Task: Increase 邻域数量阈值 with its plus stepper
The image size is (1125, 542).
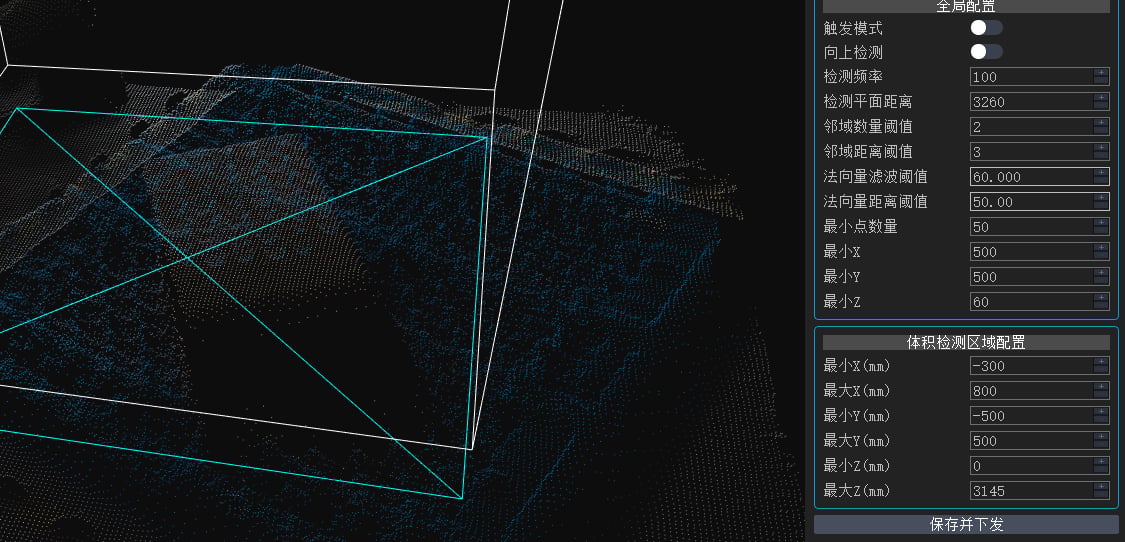Action: point(1101,122)
